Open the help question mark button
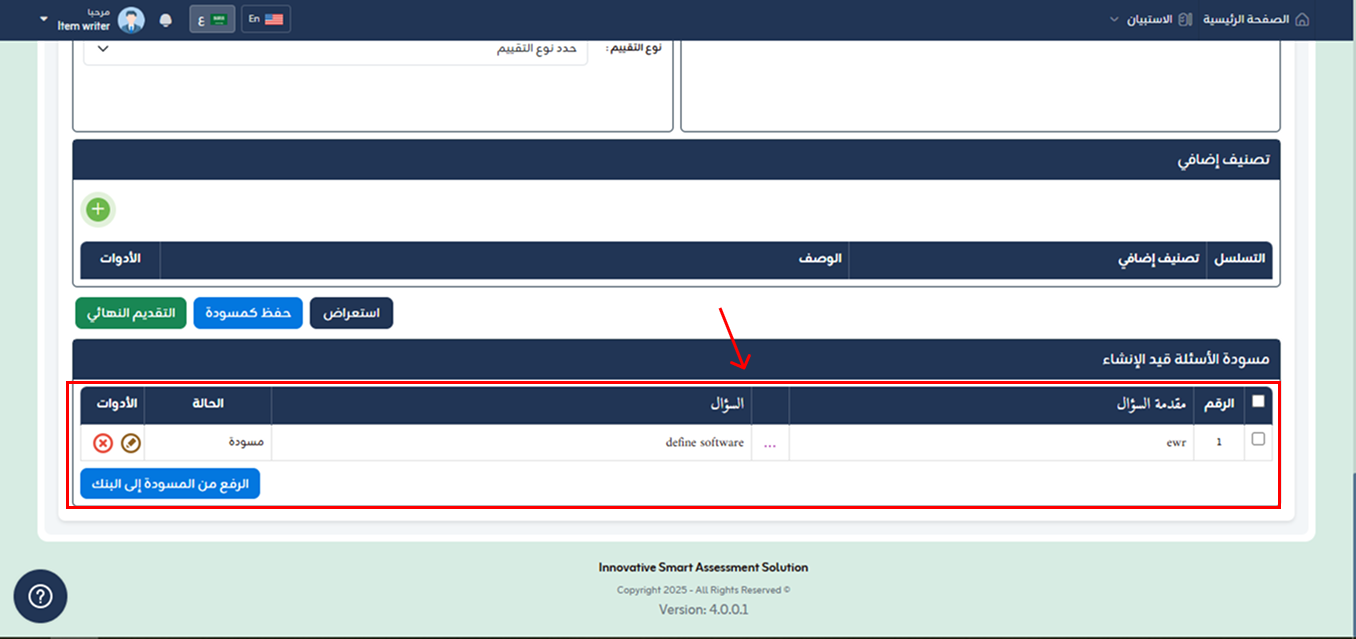This screenshot has height=639, width=1356. (x=40, y=597)
